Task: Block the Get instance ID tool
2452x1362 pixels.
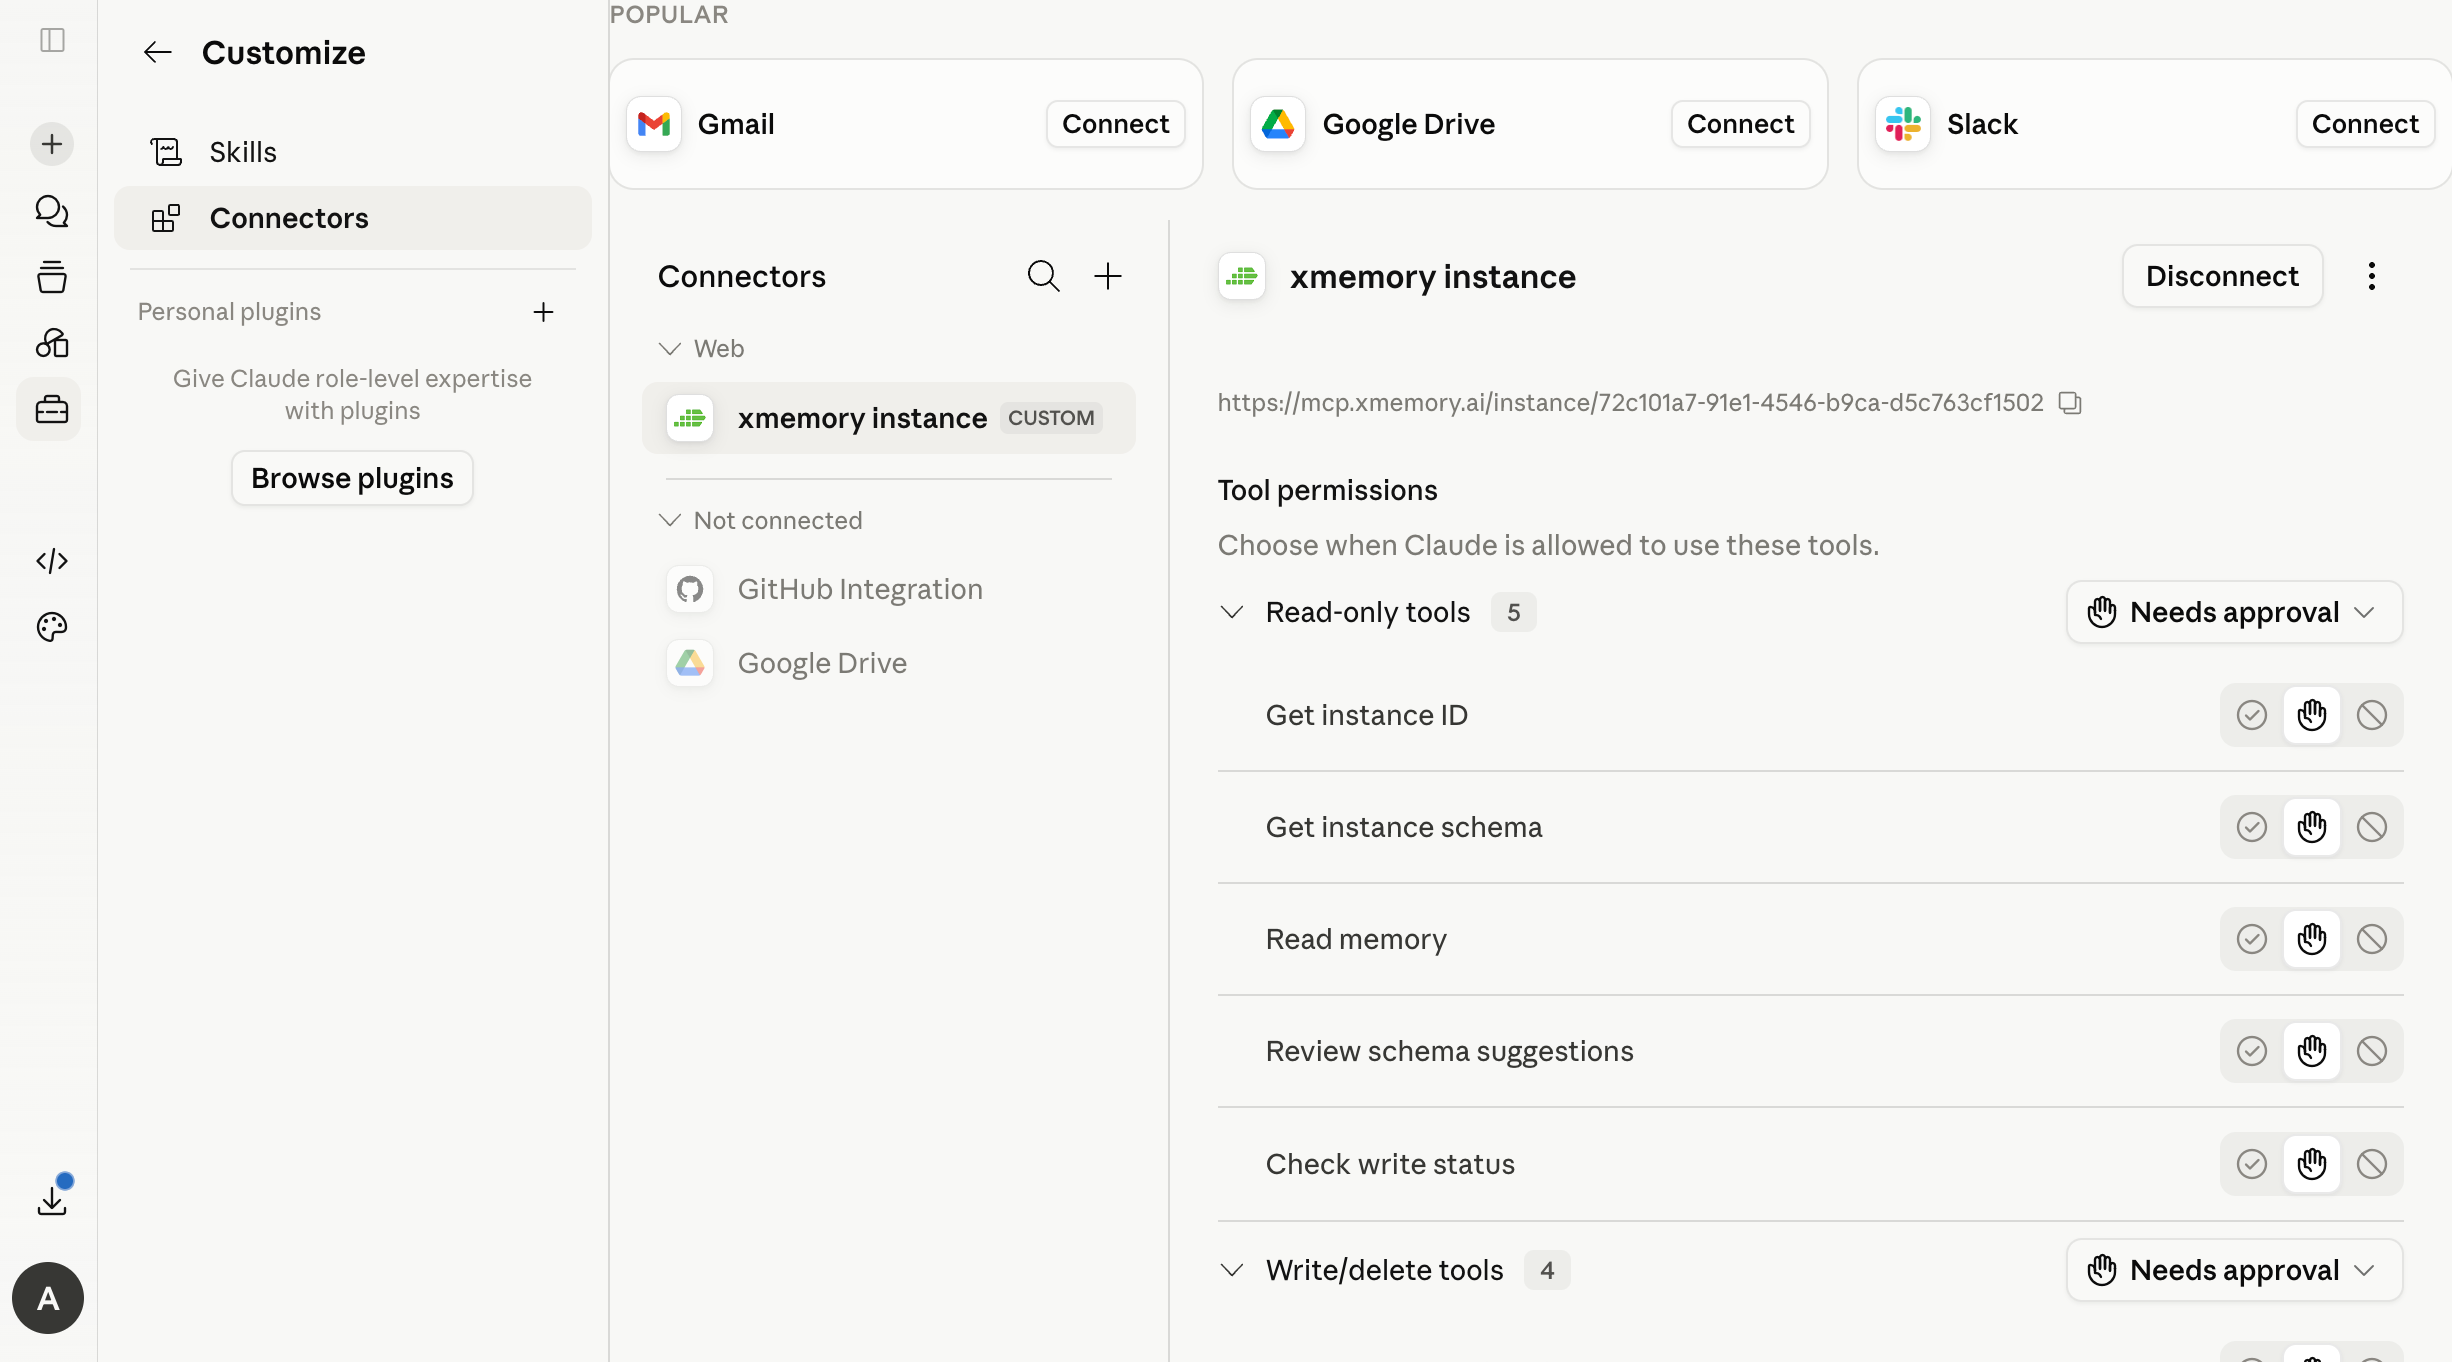Action: coord(2372,715)
